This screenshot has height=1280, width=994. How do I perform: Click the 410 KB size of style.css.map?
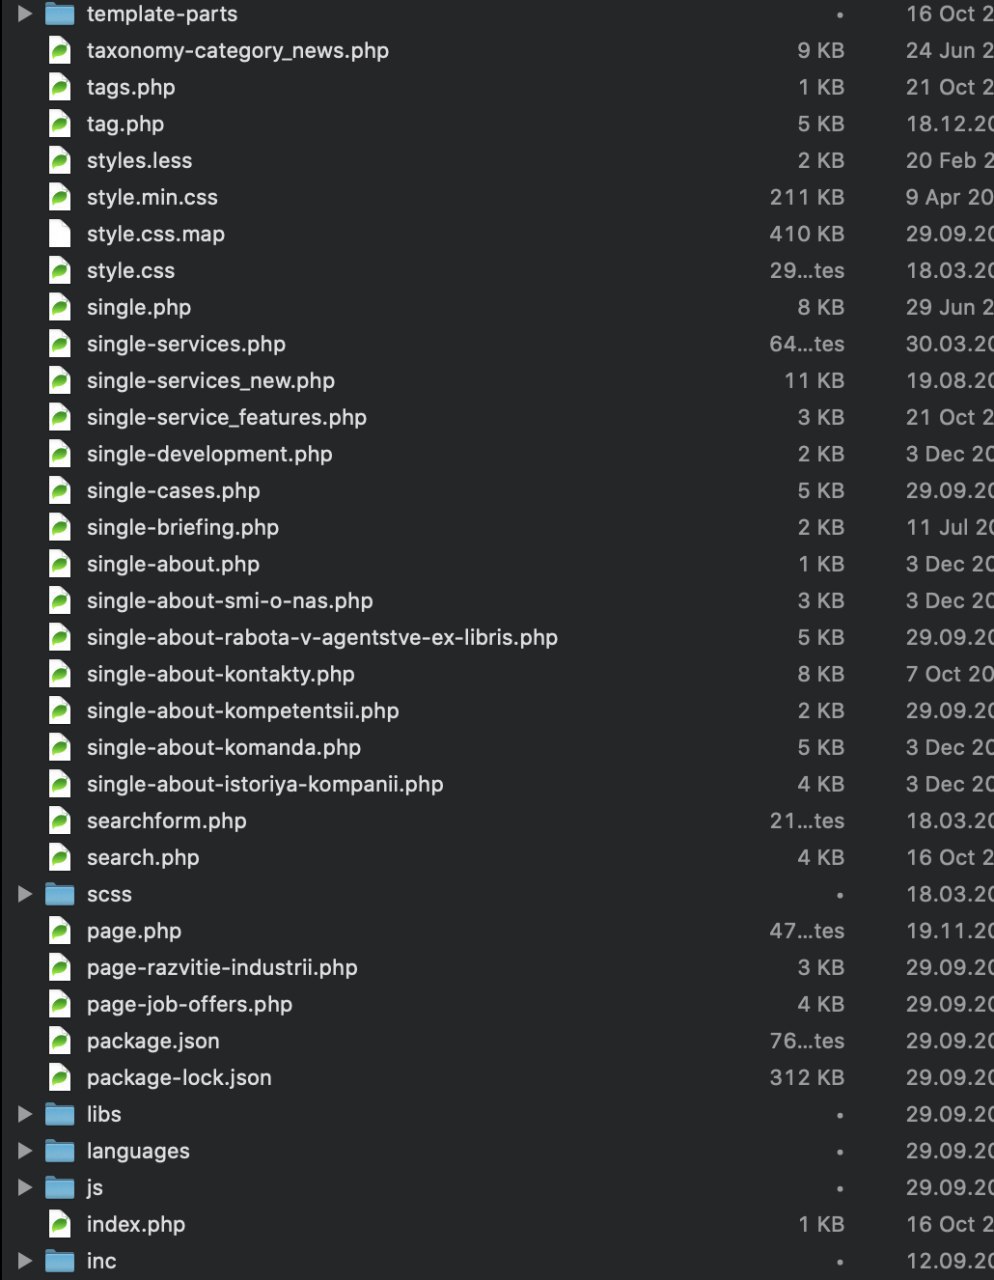807,234
